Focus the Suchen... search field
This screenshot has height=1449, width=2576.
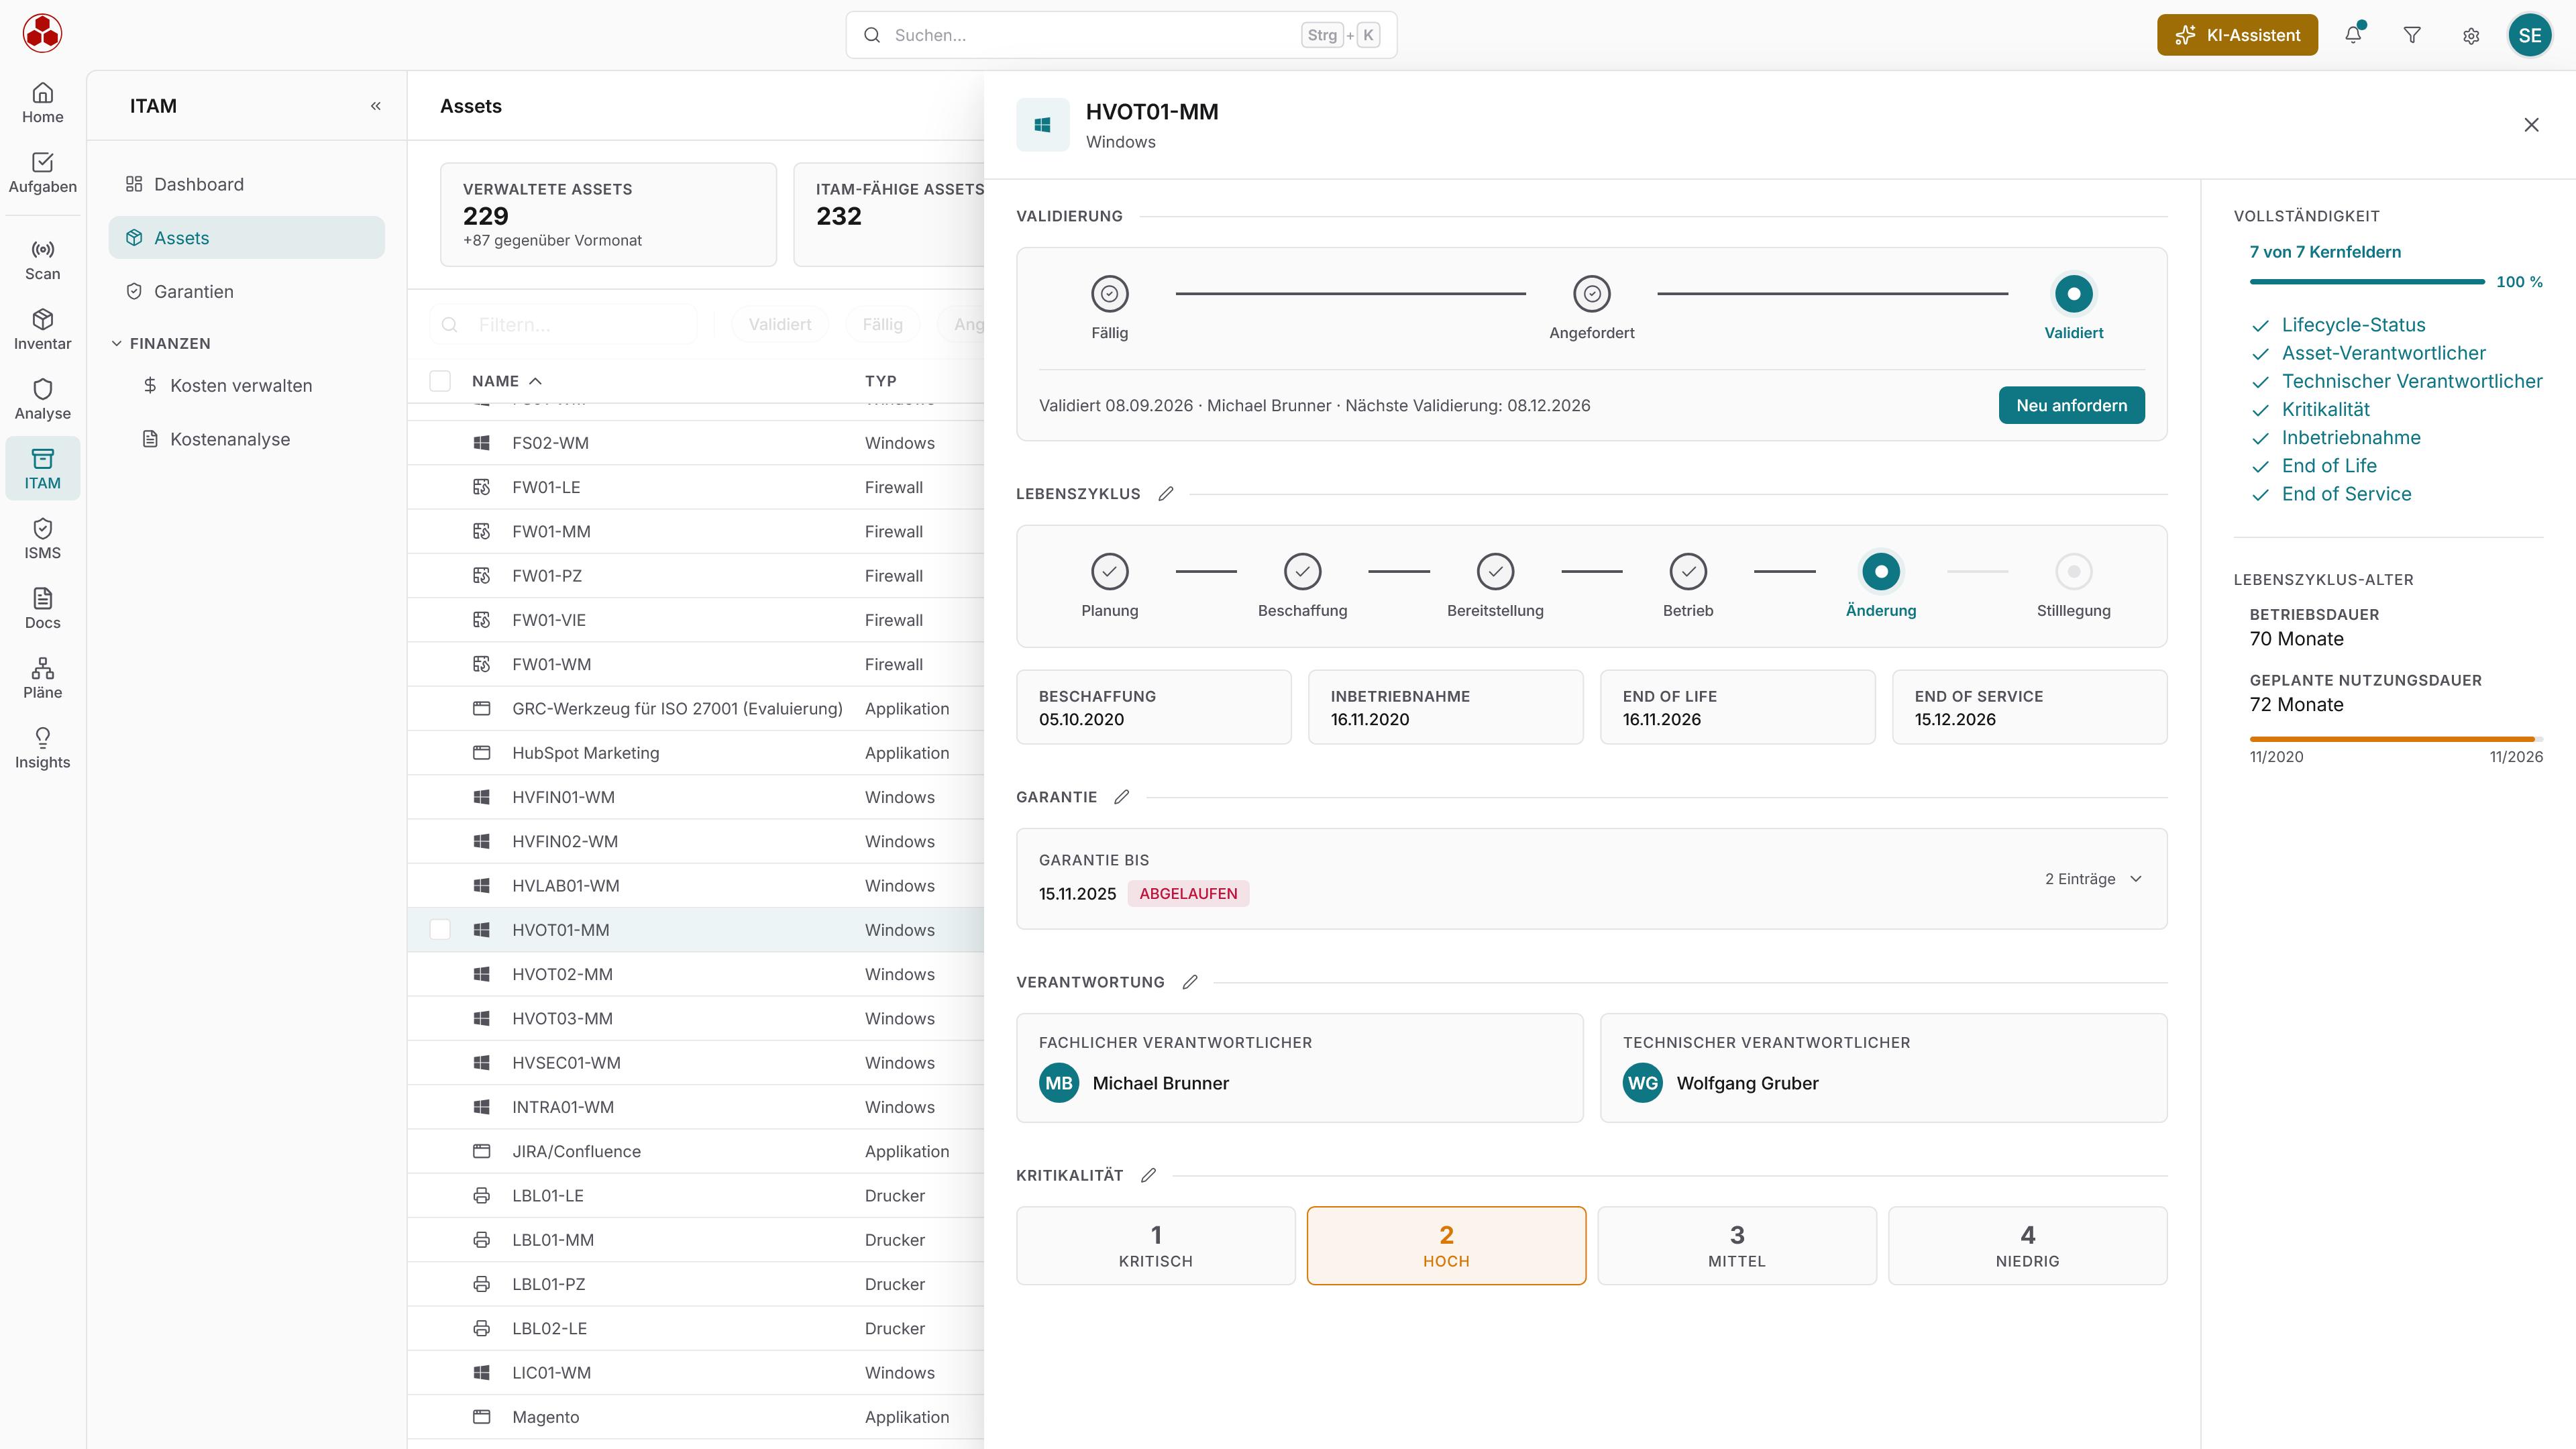pyautogui.click(x=1121, y=35)
